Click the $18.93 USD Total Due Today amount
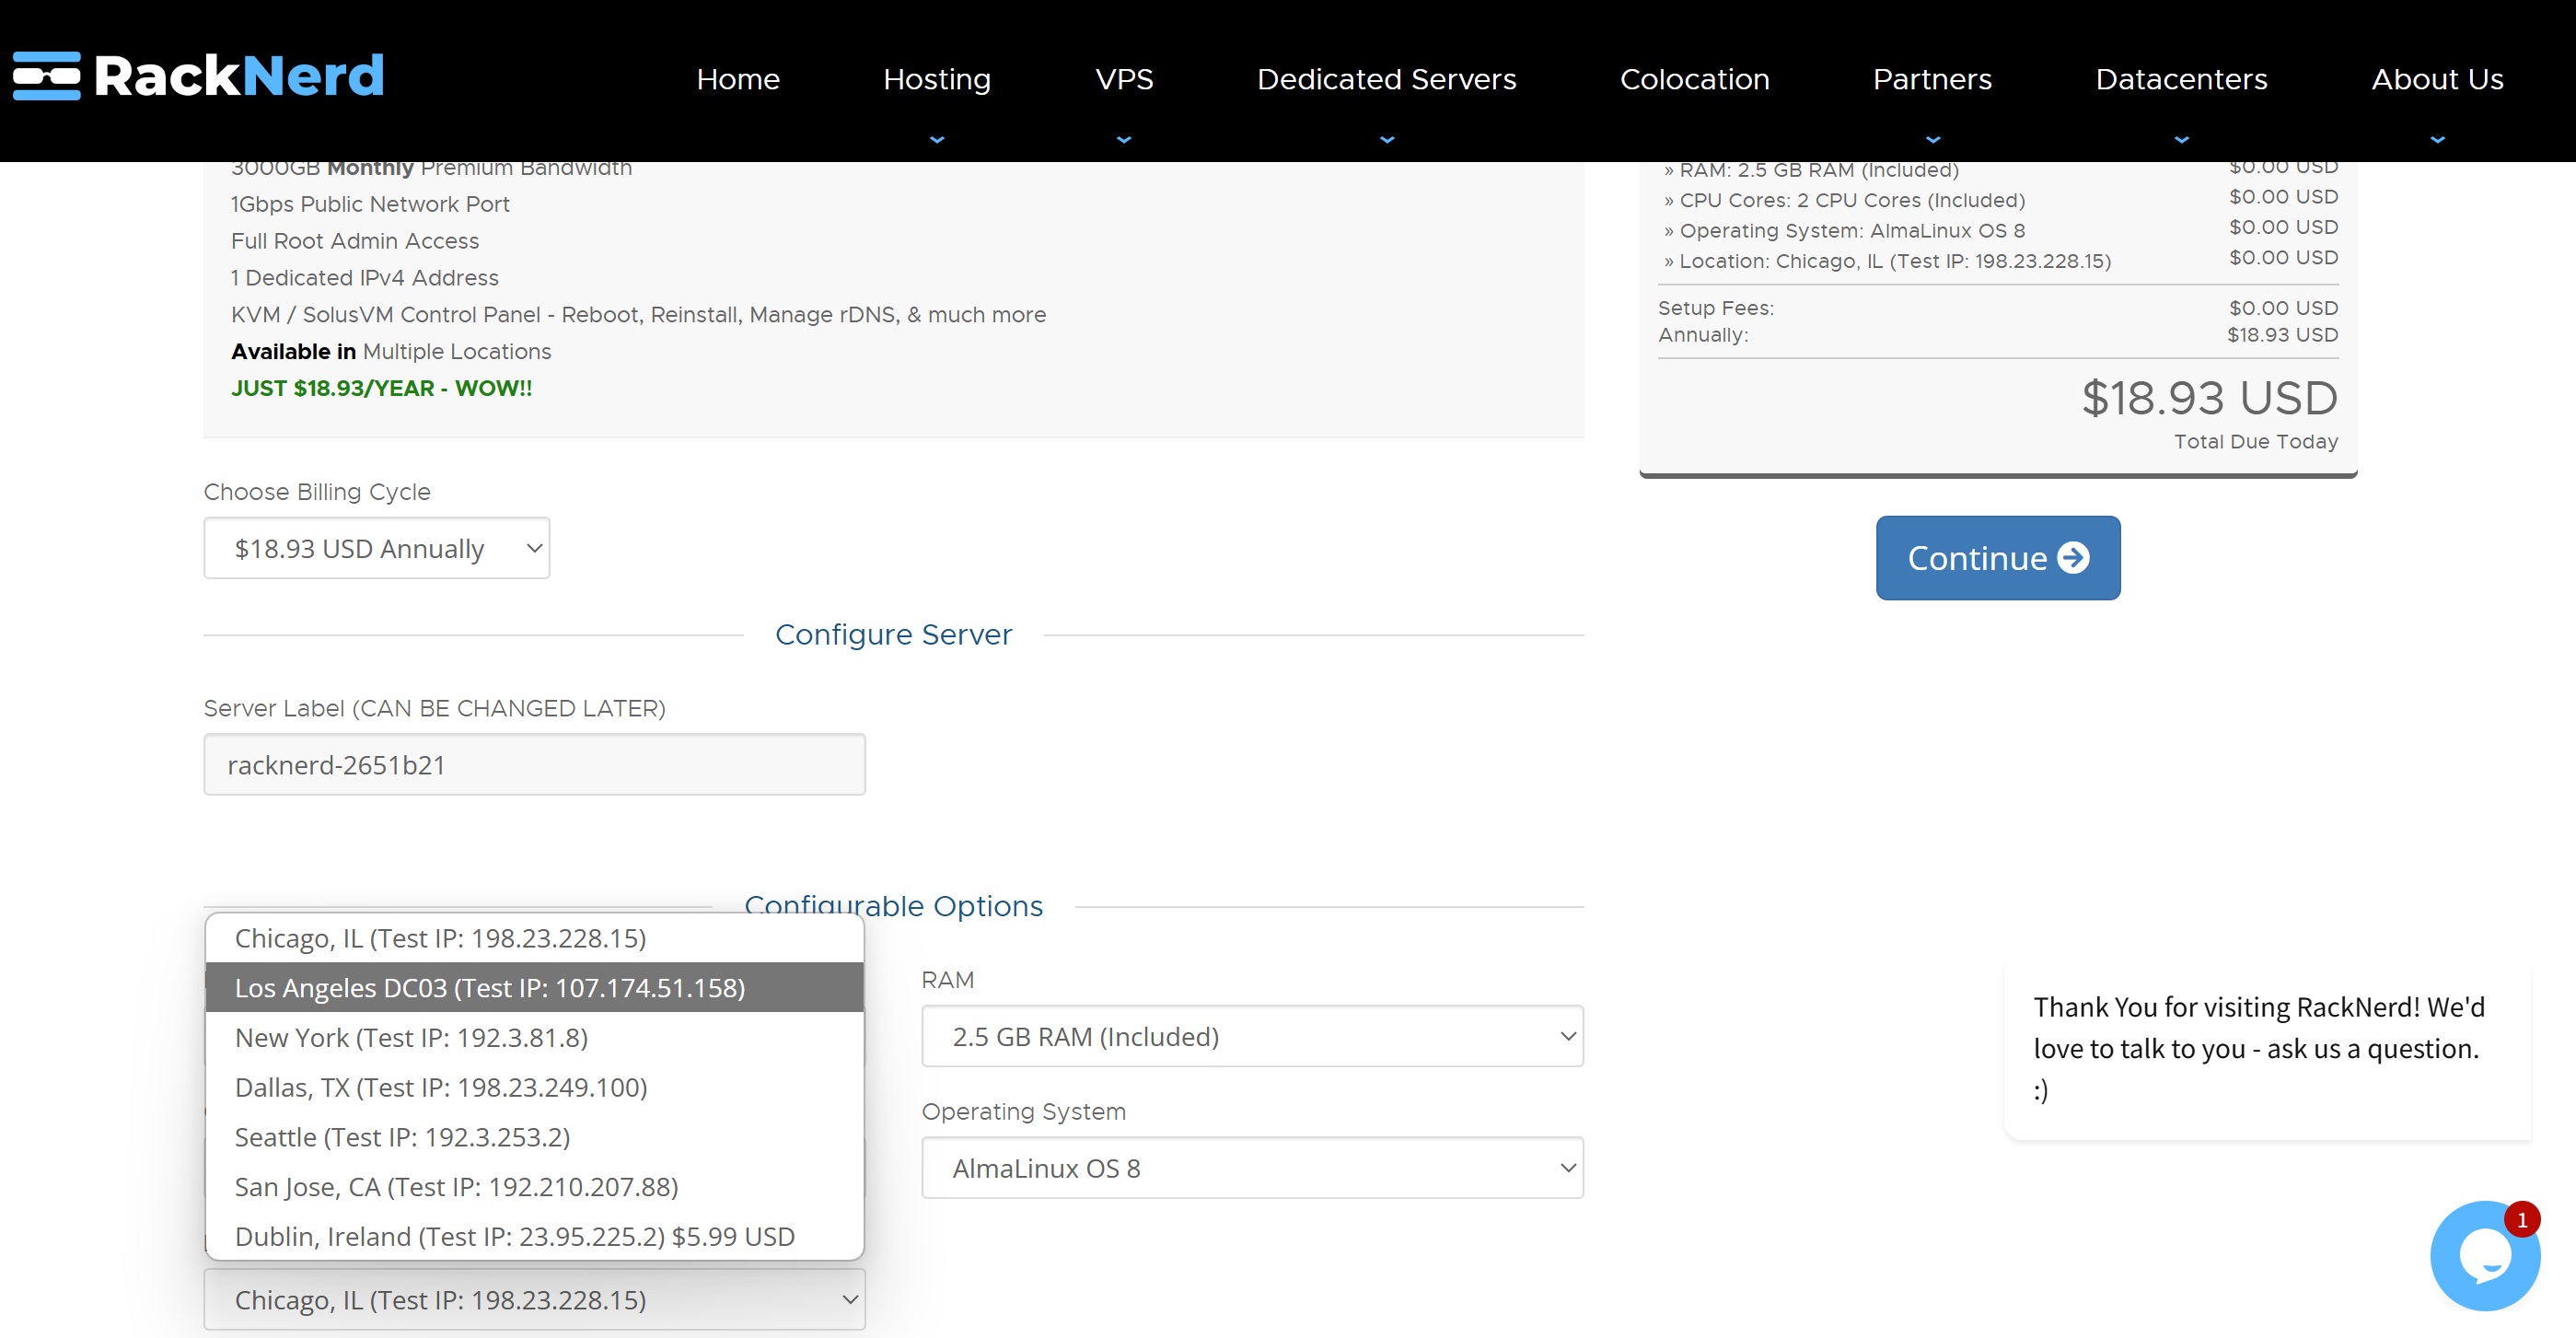The width and height of the screenshot is (2576, 1338). coord(2209,398)
